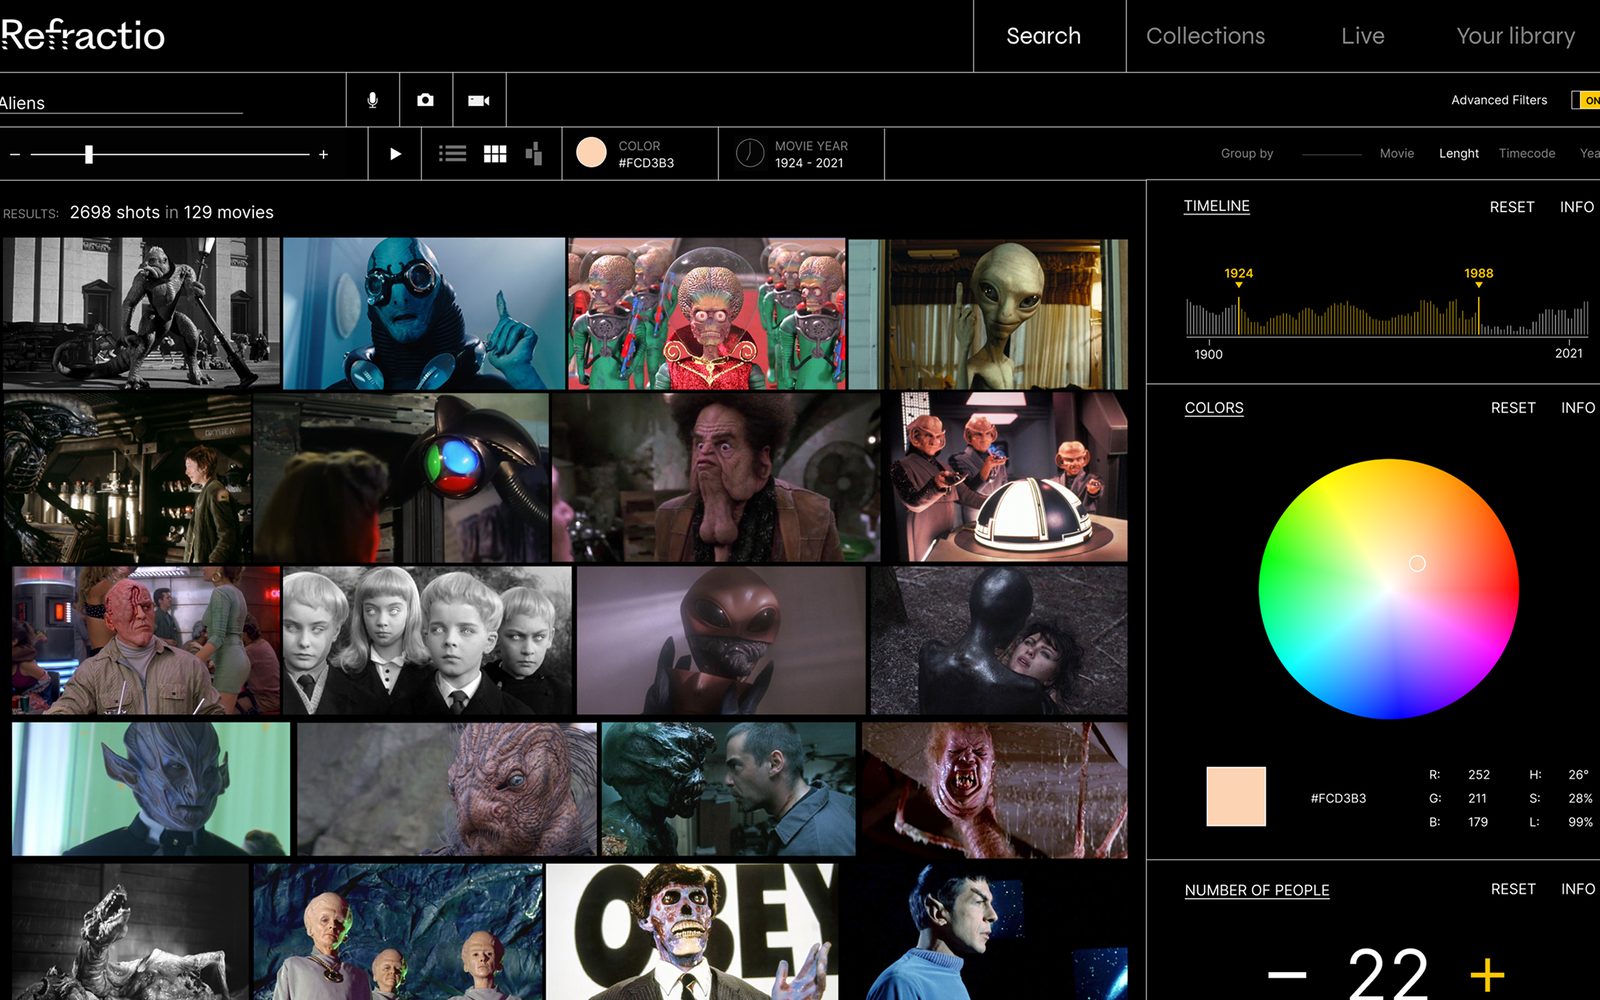Increase number of people with yellow plus
The image size is (1600, 1000).
pyautogui.click(x=1488, y=974)
